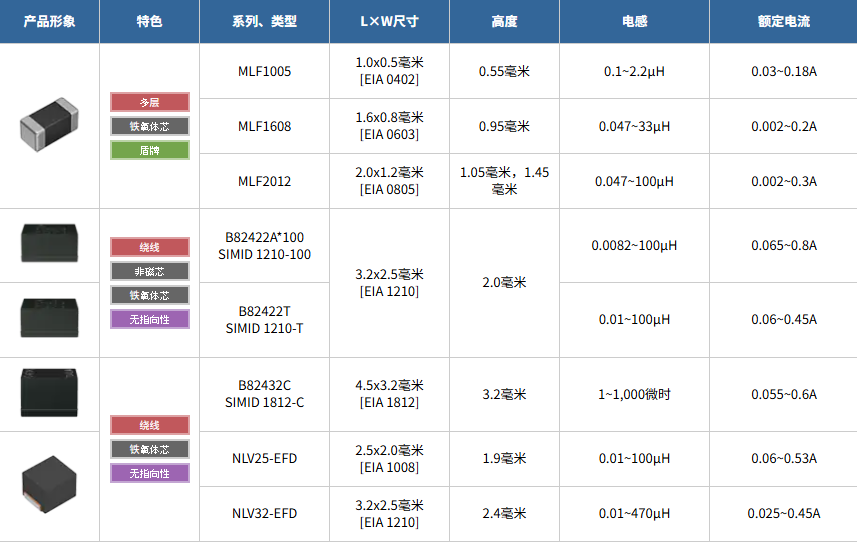
Task: Open the B82422T SIMID 1210-T entry
Action: 265,319
